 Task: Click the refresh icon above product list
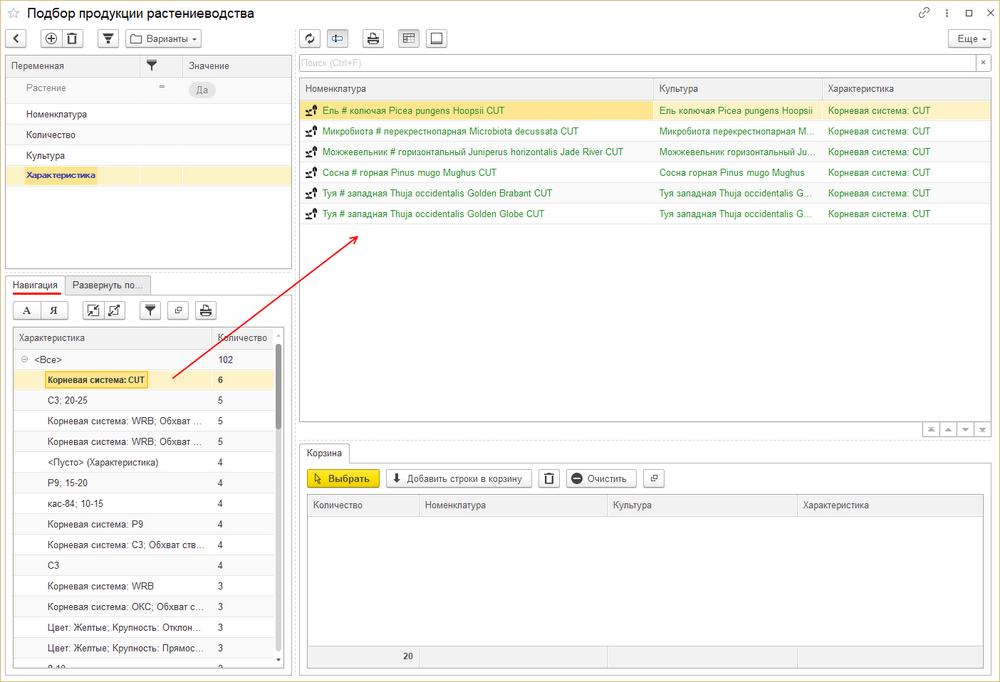(x=310, y=39)
